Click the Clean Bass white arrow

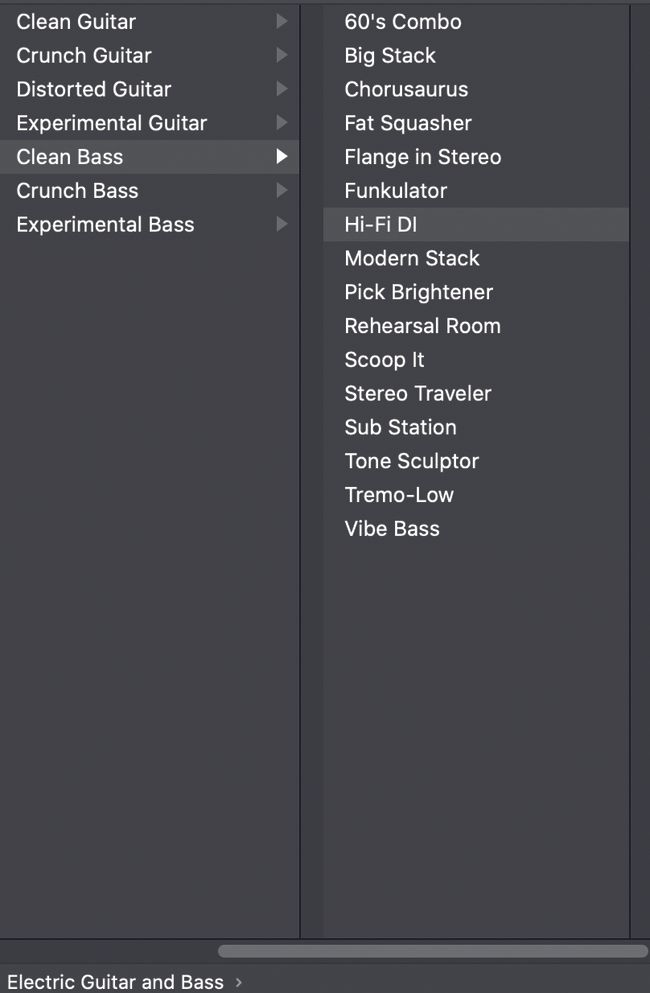(x=282, y=157)
